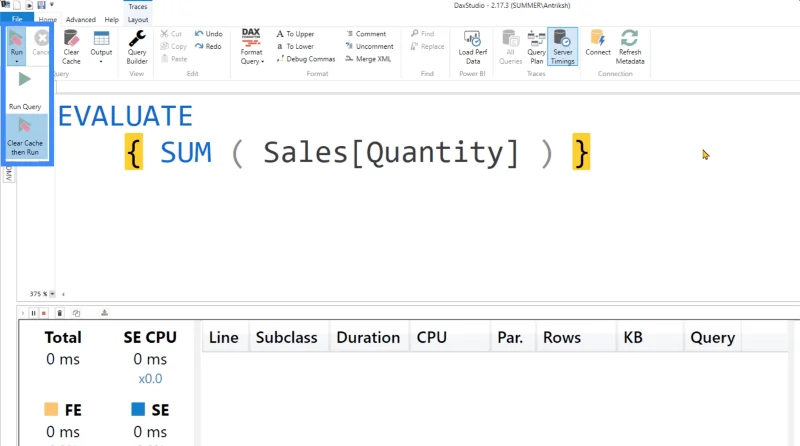Click Paste in the Edit group

tap(174, 59)
